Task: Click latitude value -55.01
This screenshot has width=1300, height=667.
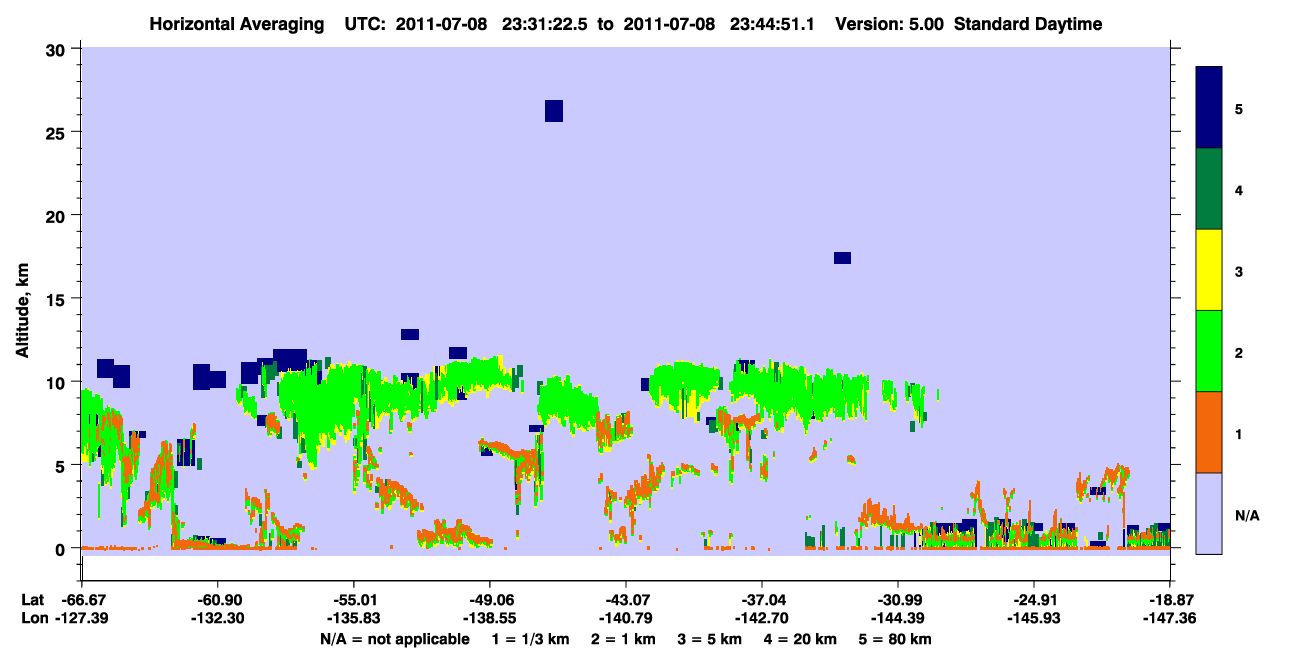Action: (x=353, y=600)
